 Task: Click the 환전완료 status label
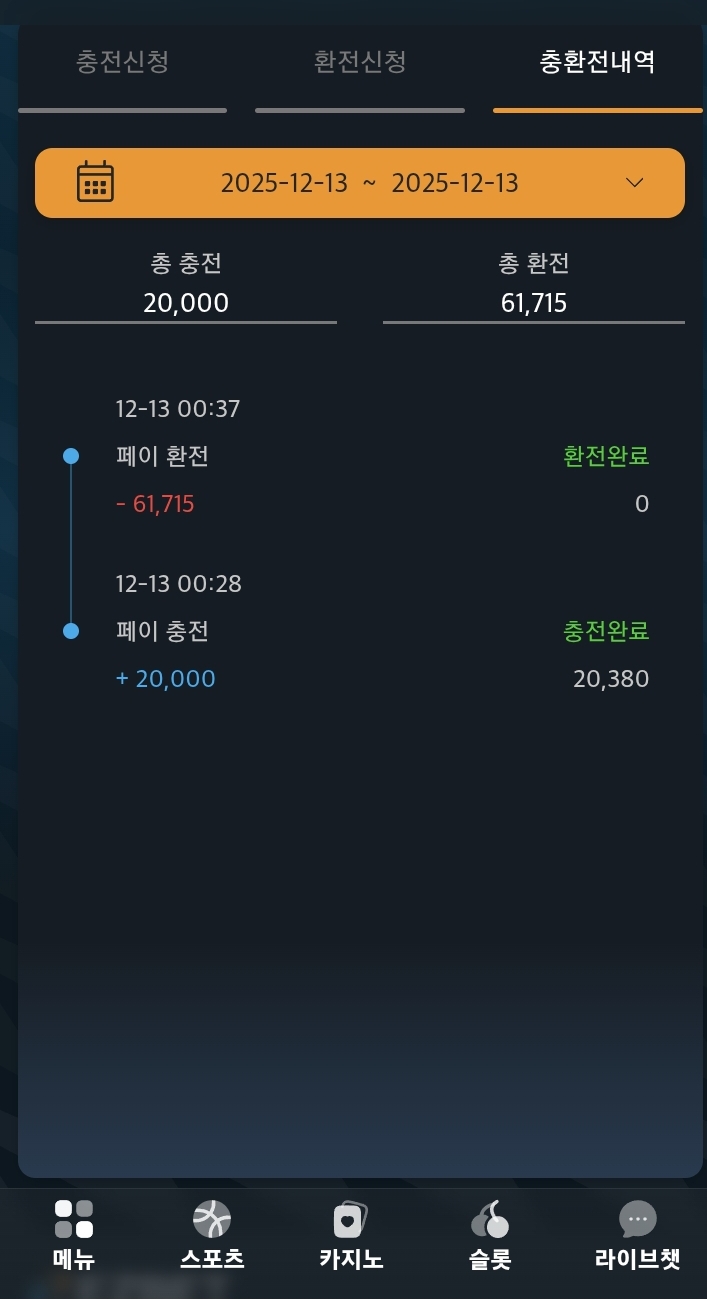click(x=606, y=456)
